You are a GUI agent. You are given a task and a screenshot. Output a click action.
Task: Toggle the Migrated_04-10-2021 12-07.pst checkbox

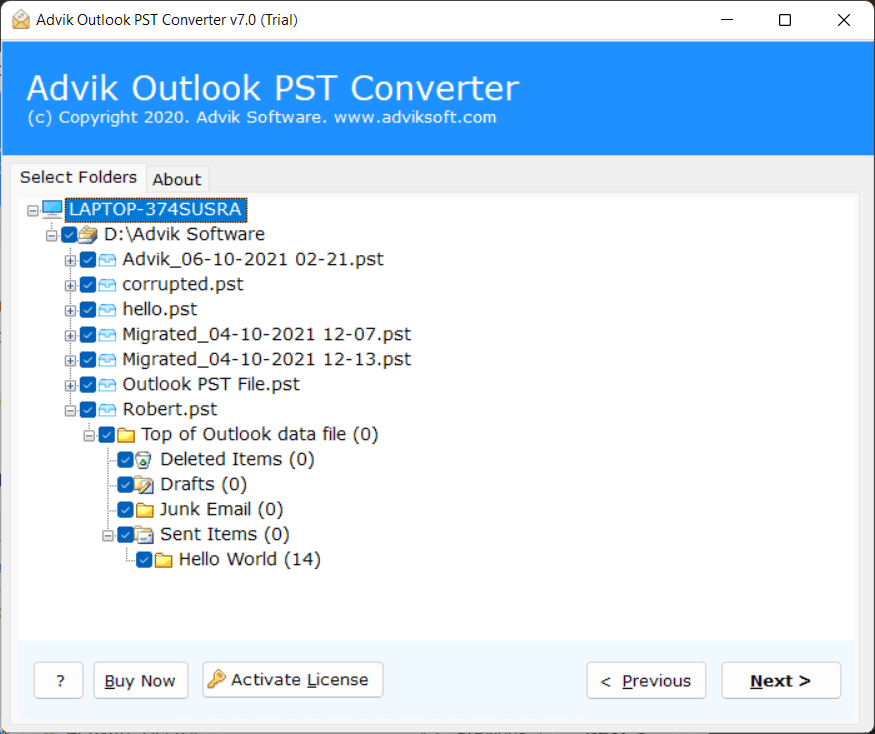pos(88,334)
